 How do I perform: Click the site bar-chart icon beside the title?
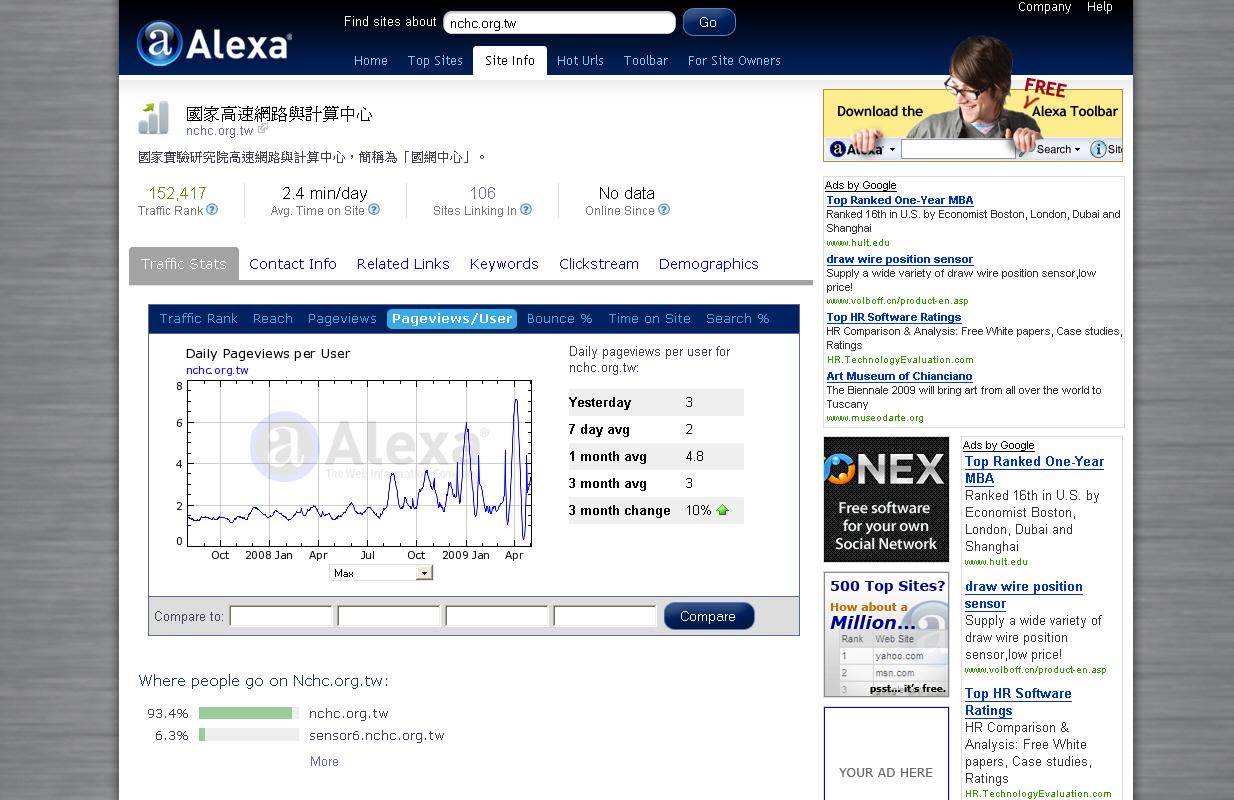click(154, 118)
